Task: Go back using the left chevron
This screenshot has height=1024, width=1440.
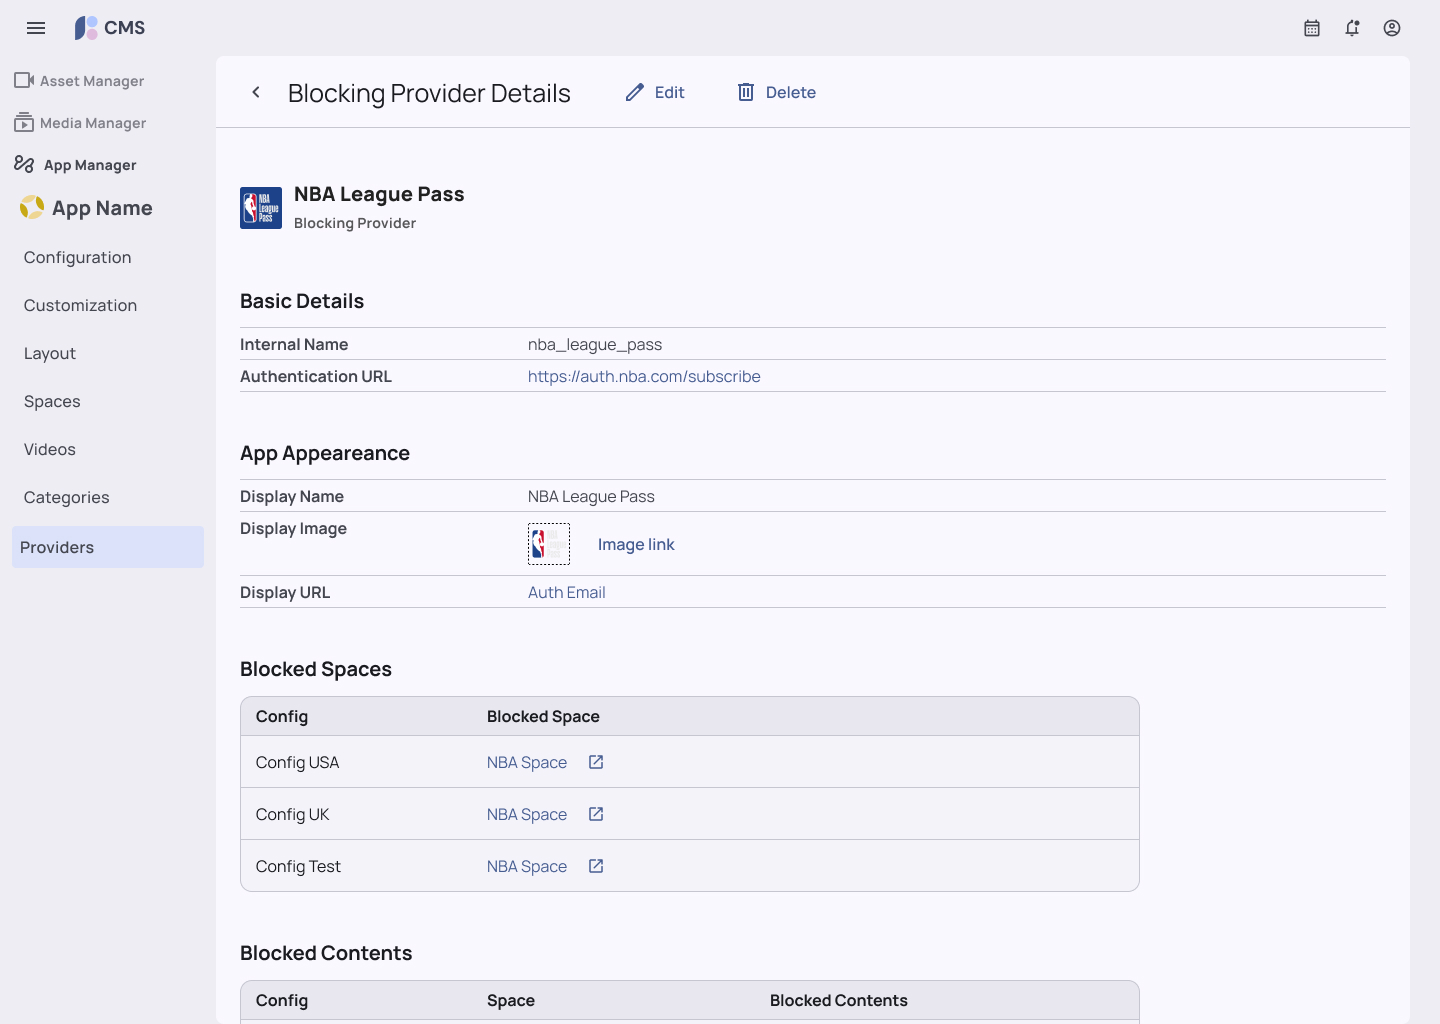Action: pyautogui.click(x=256, y=92)
